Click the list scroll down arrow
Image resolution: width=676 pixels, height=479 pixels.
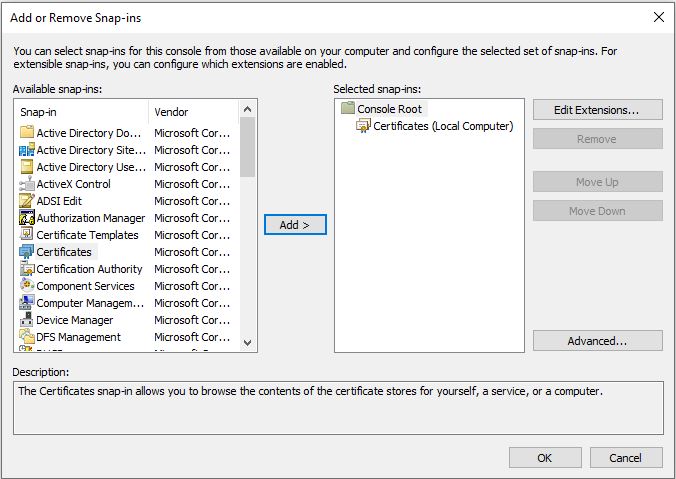tap(247, 343)
